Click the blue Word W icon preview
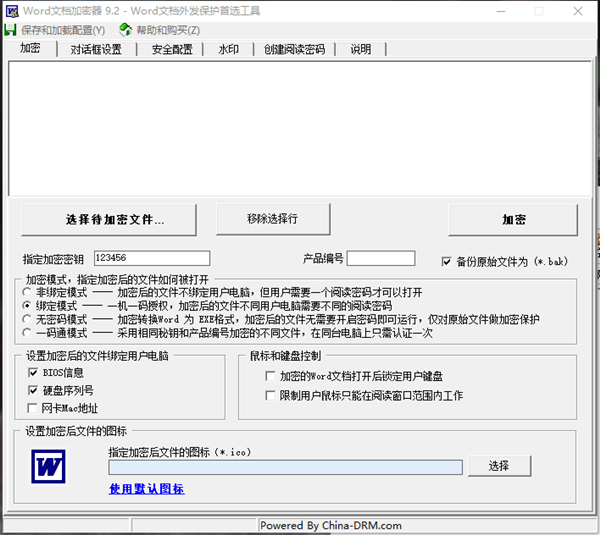 tap(48, 466)
